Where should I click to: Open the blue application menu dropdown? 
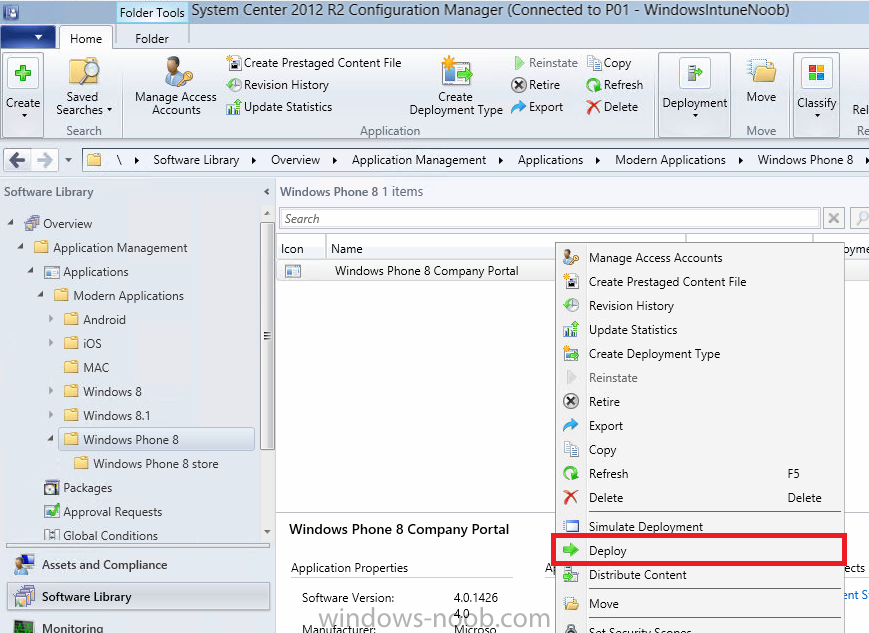coord(28,38)
